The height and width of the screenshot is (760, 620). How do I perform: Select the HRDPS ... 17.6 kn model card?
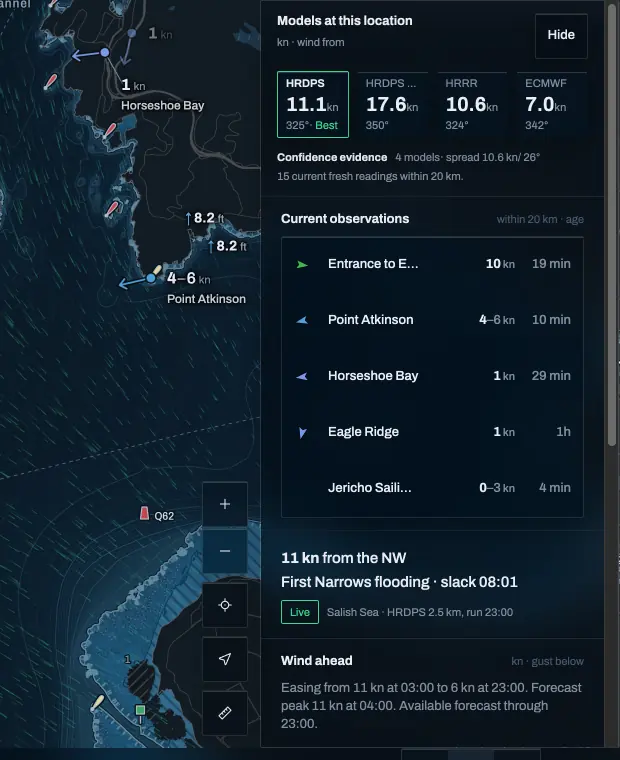[x=392, y=104]
